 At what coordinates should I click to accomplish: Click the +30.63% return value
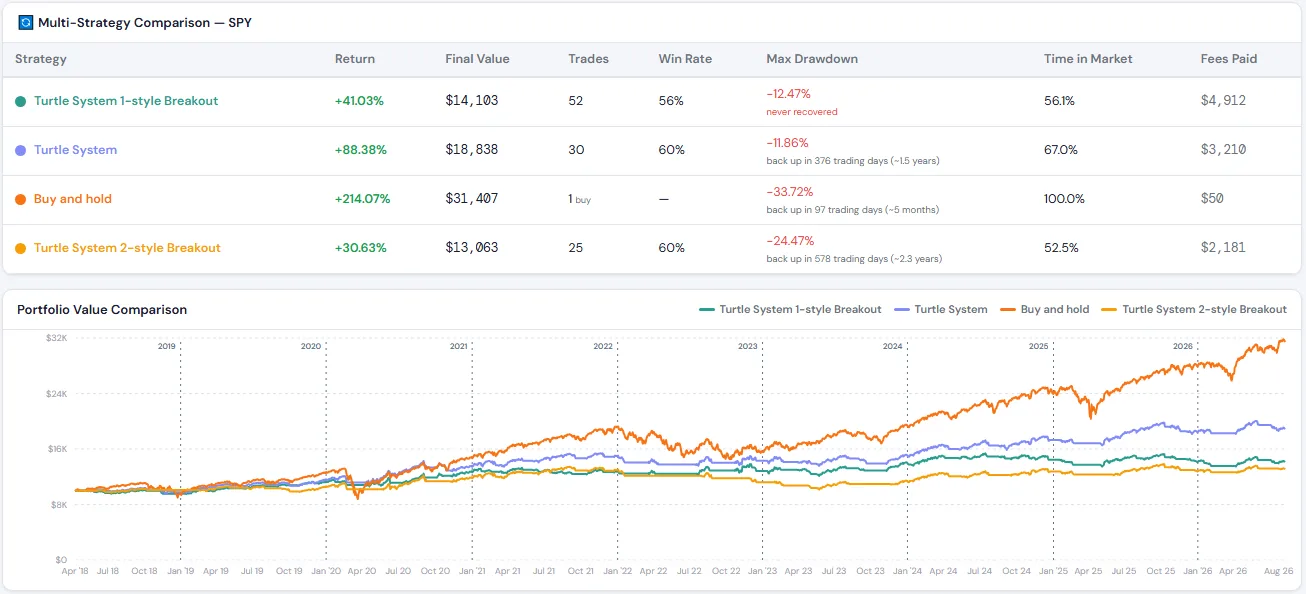(x=360, y=248)
